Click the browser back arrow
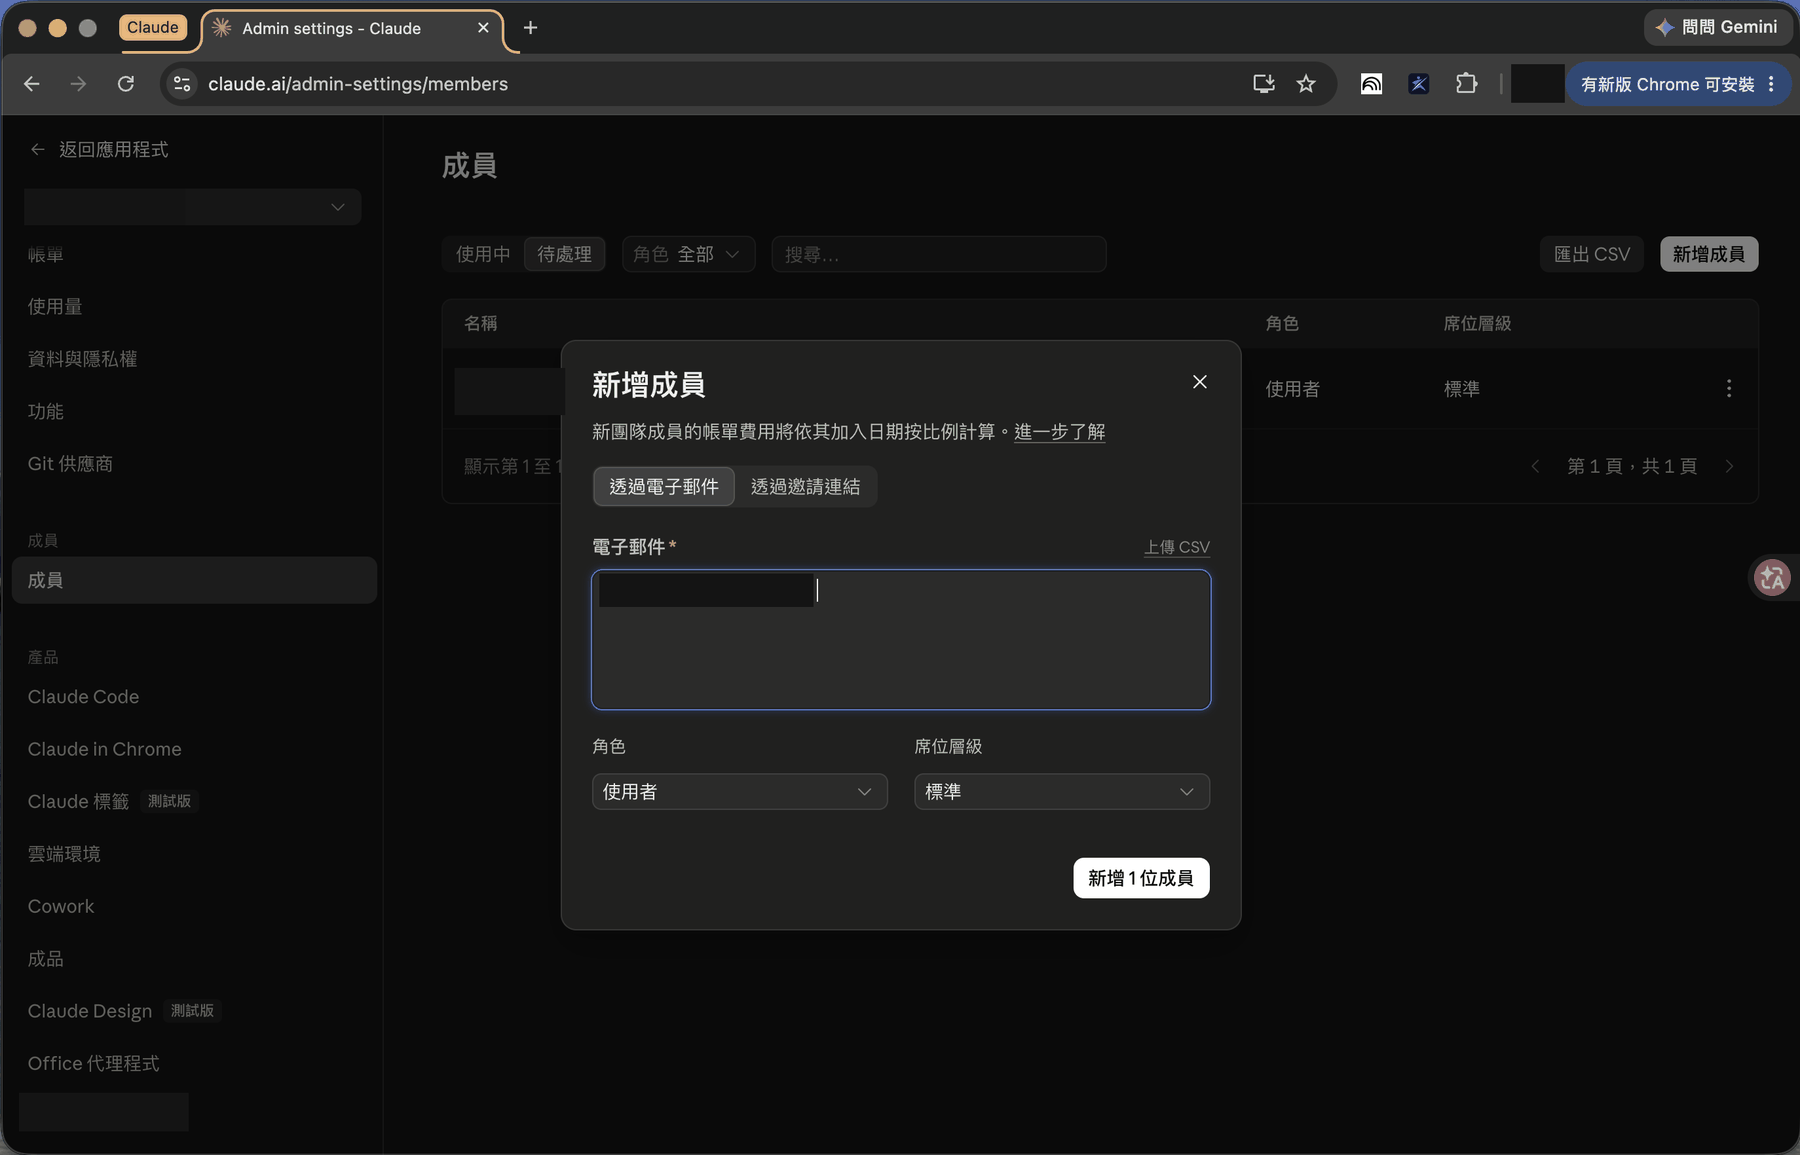The image size is (1800, 1155). [32, 84]
